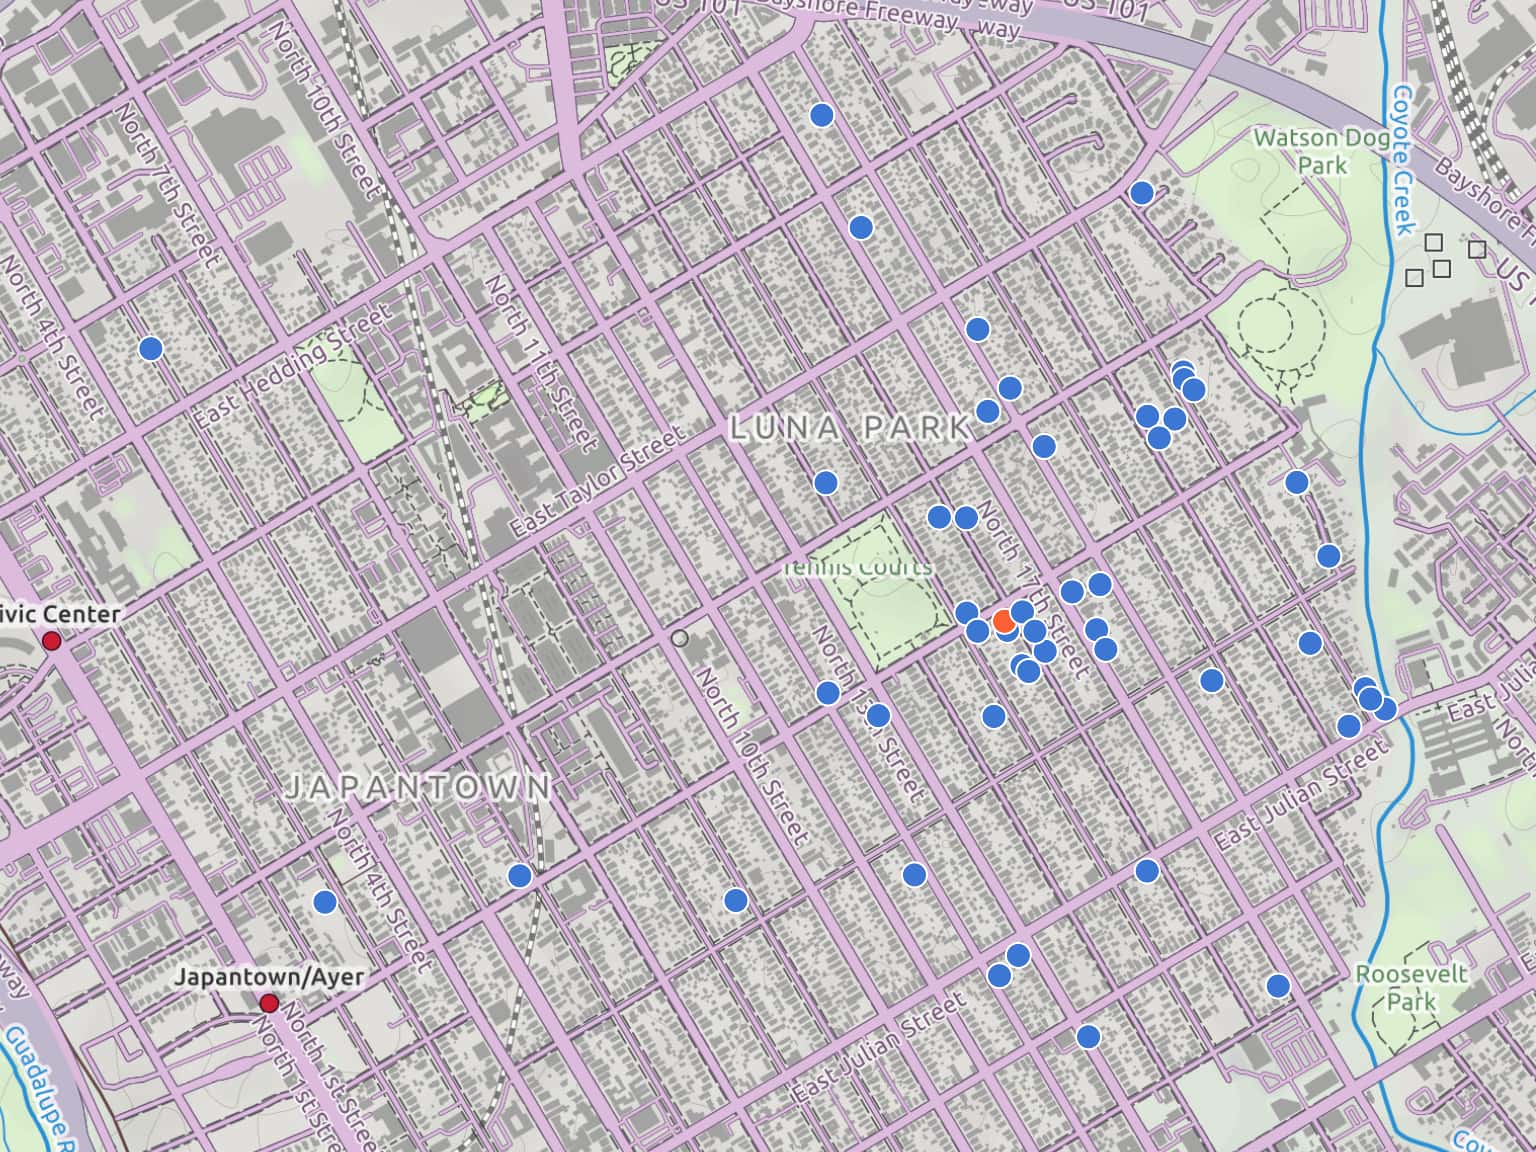1536x1152 pixels.
Task: Click the red Japantown/Ayer station marker
Action: click(x=269, y=1003)
